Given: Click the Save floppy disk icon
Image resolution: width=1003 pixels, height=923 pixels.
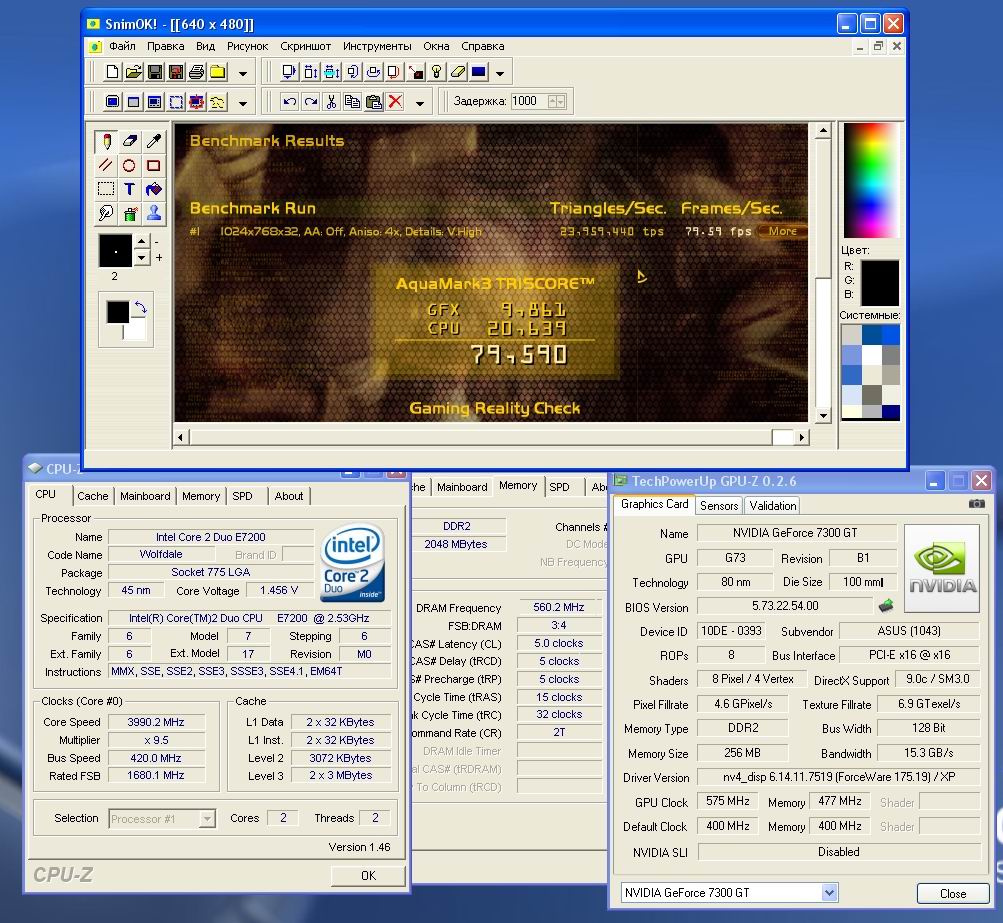Looking at the screenshot, I should 155,72.
